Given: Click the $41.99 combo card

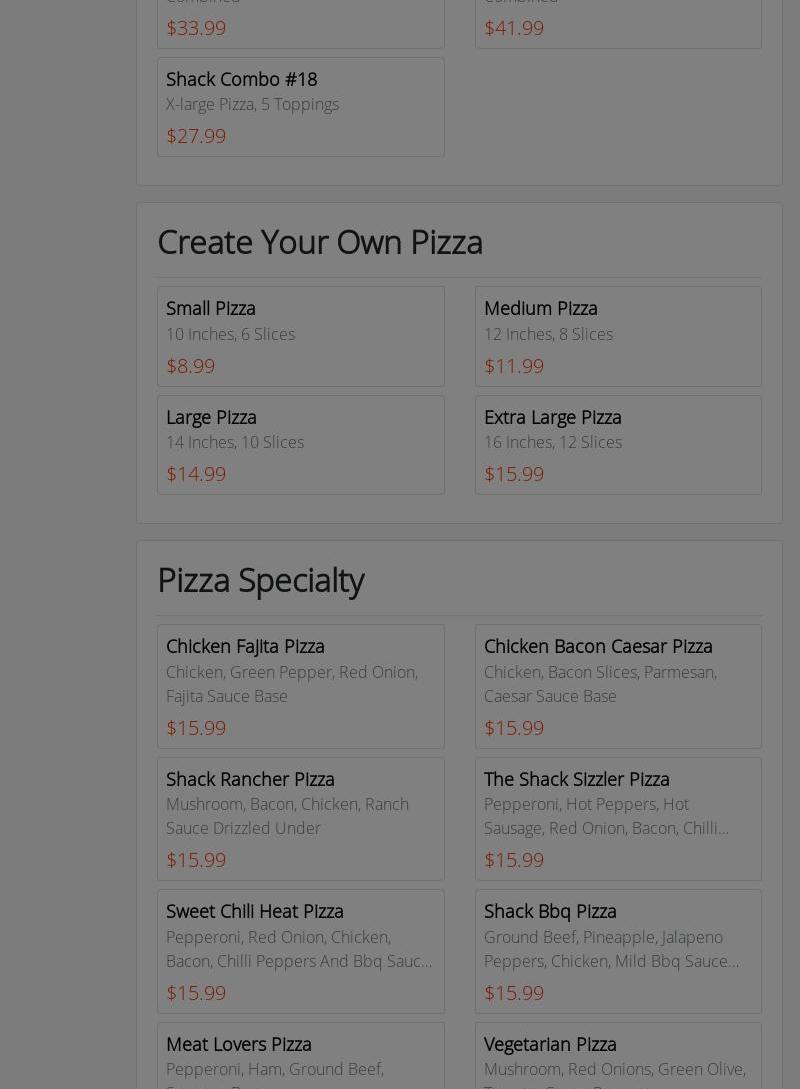Looking at the screenshot, I should [618, 24].
